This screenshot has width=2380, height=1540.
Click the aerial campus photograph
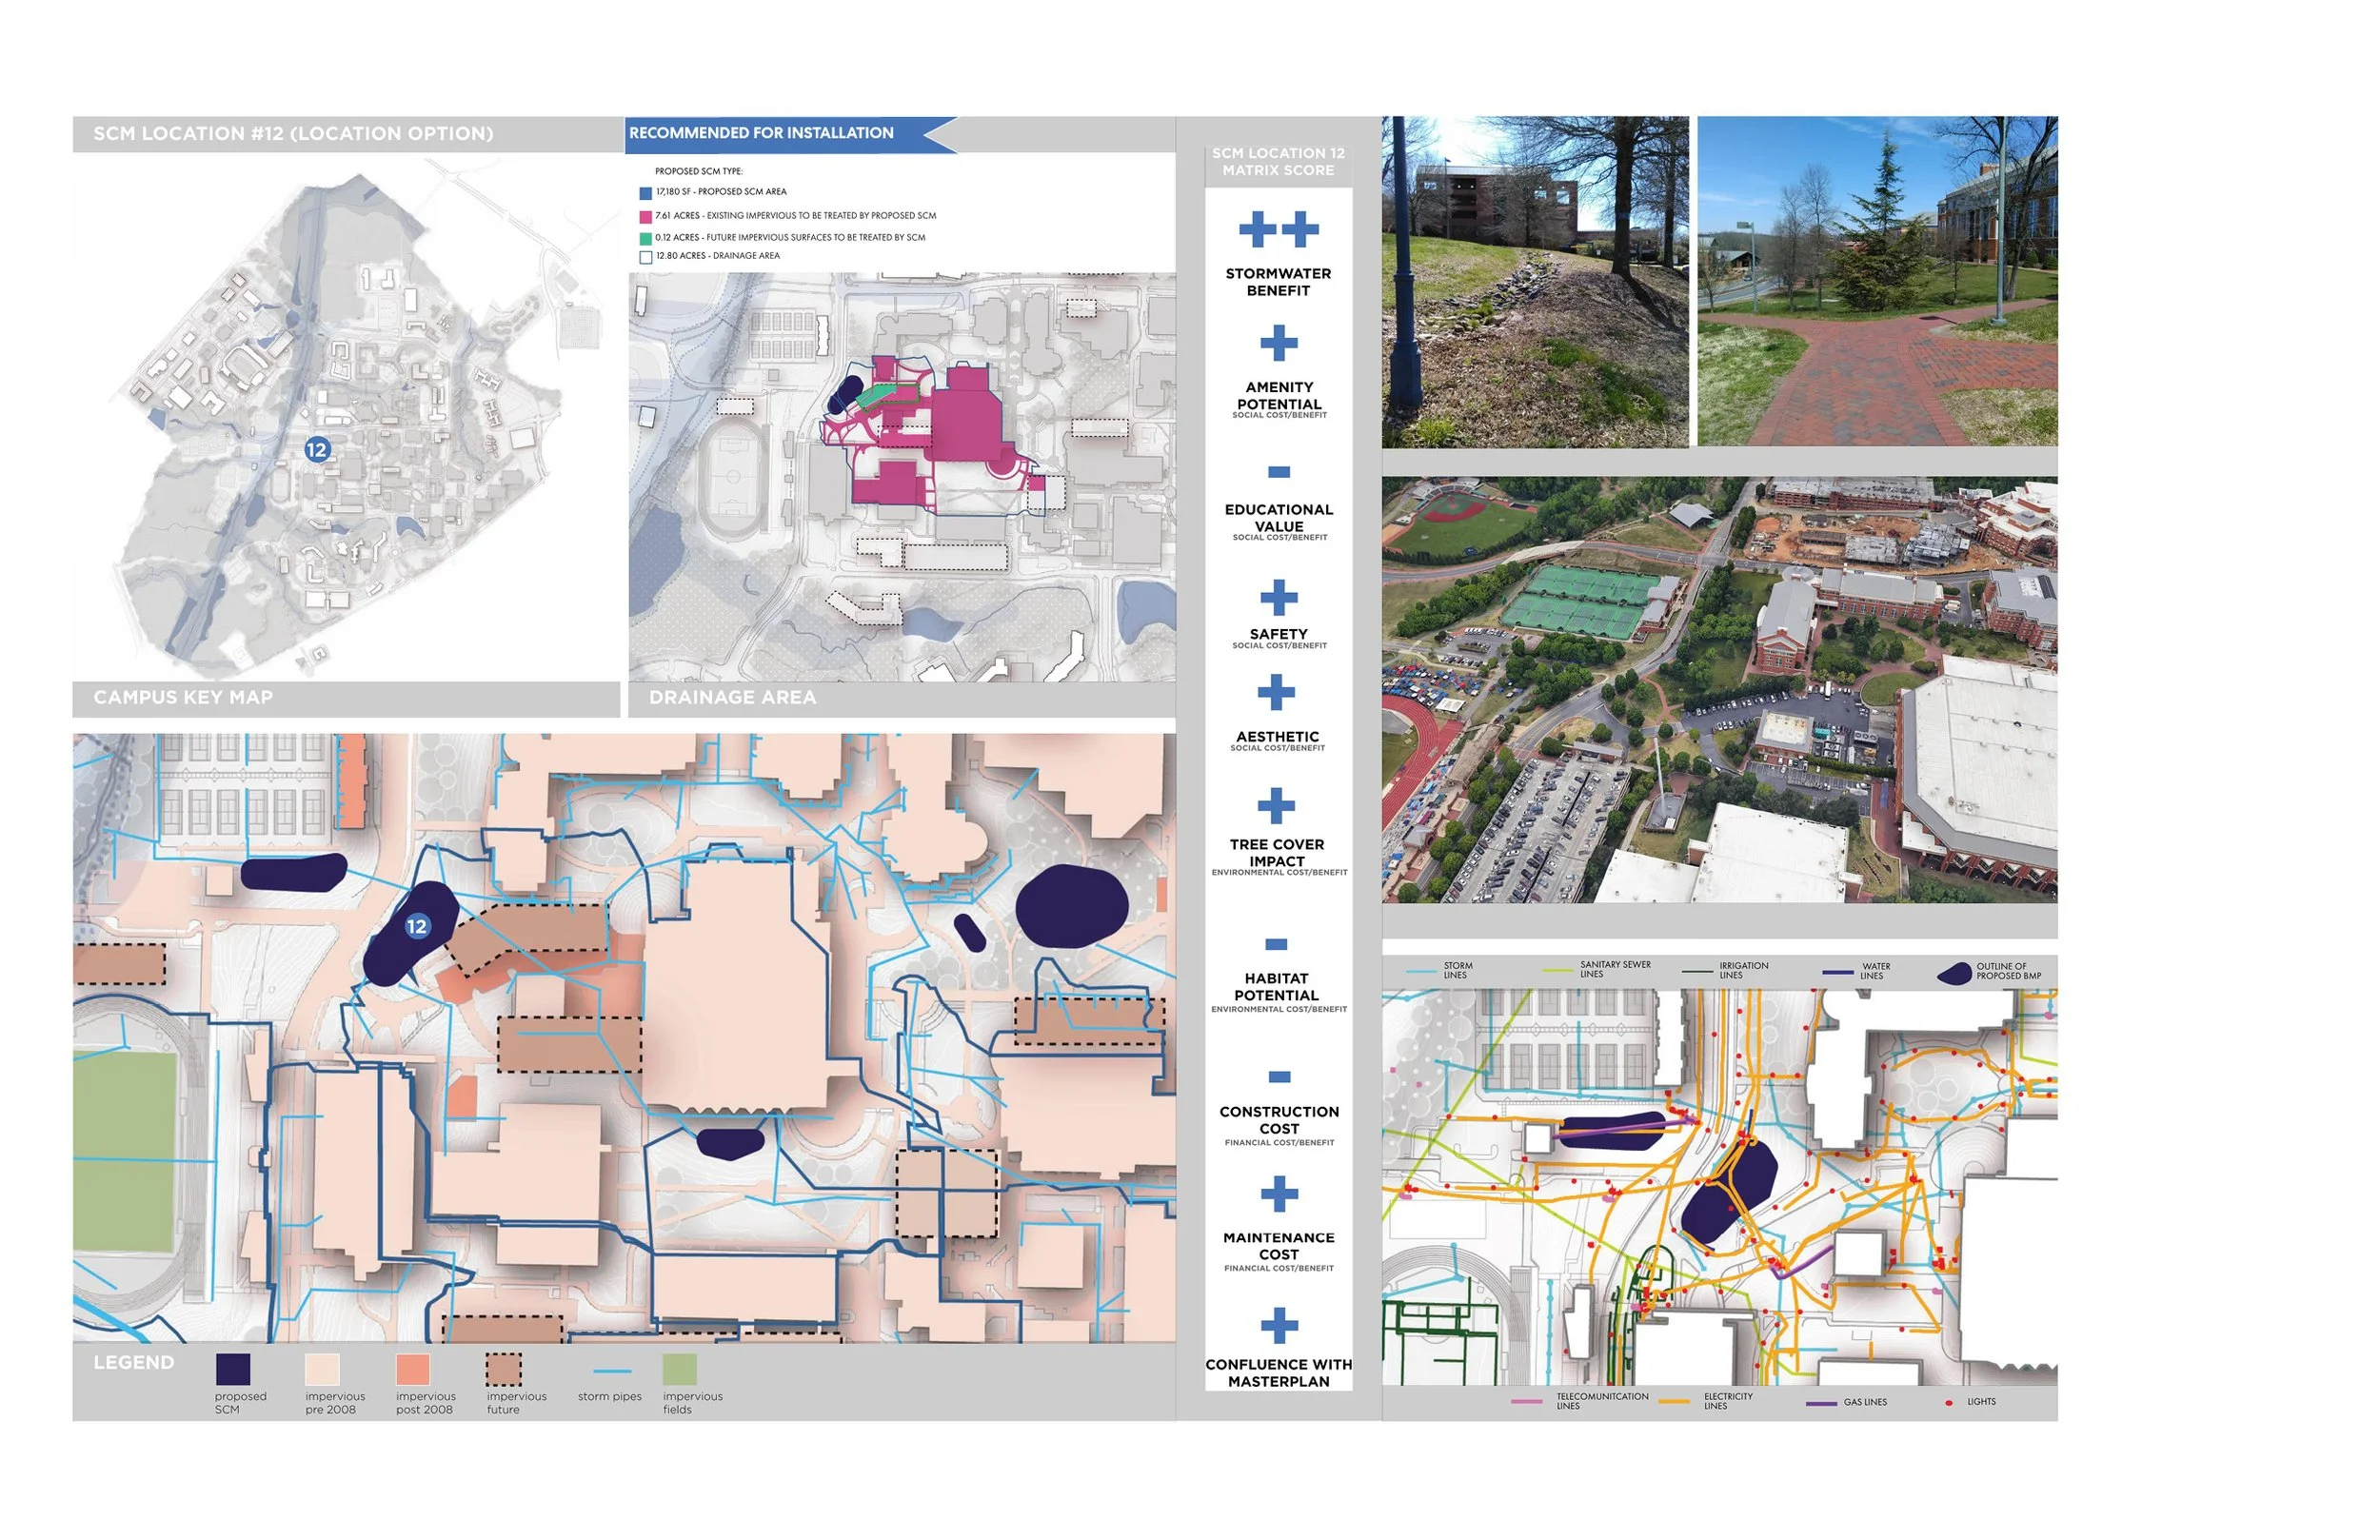1718,690
